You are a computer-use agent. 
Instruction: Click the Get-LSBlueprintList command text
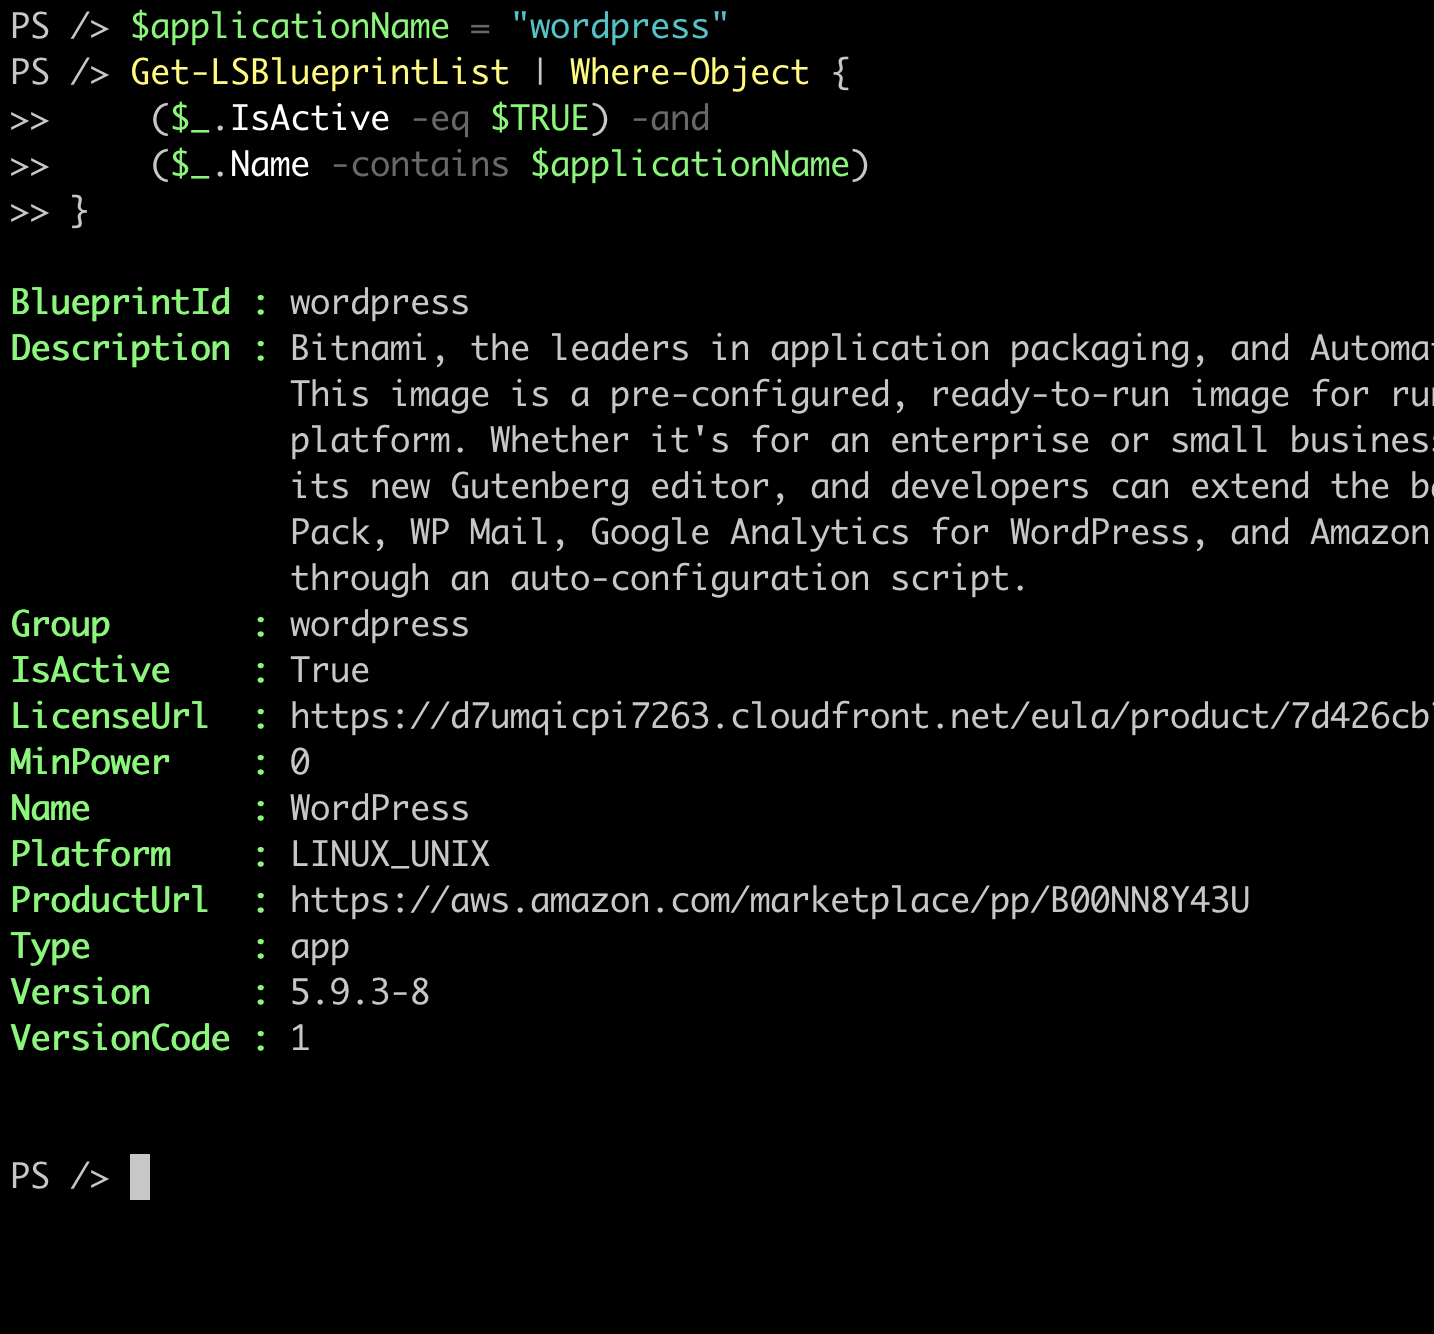(x=318, y=71)
